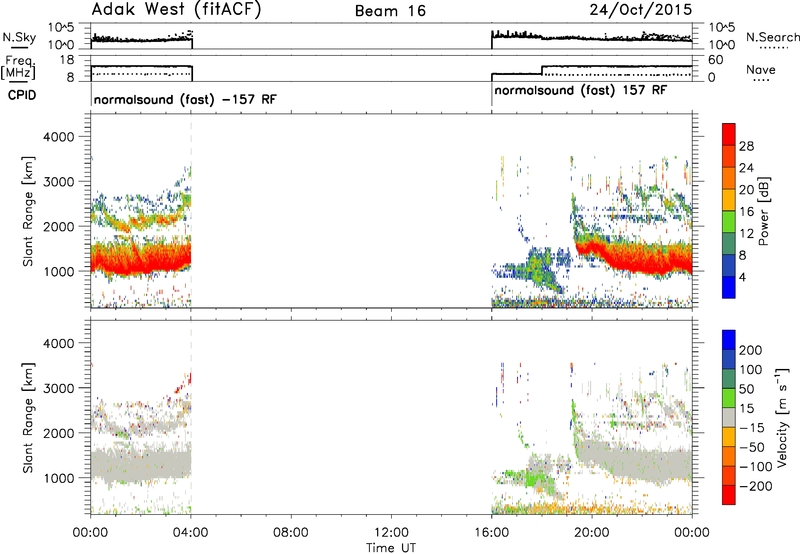Click the '20:00' time axis tick label
This screenshot has height=554, width=800.
point(592,533)
